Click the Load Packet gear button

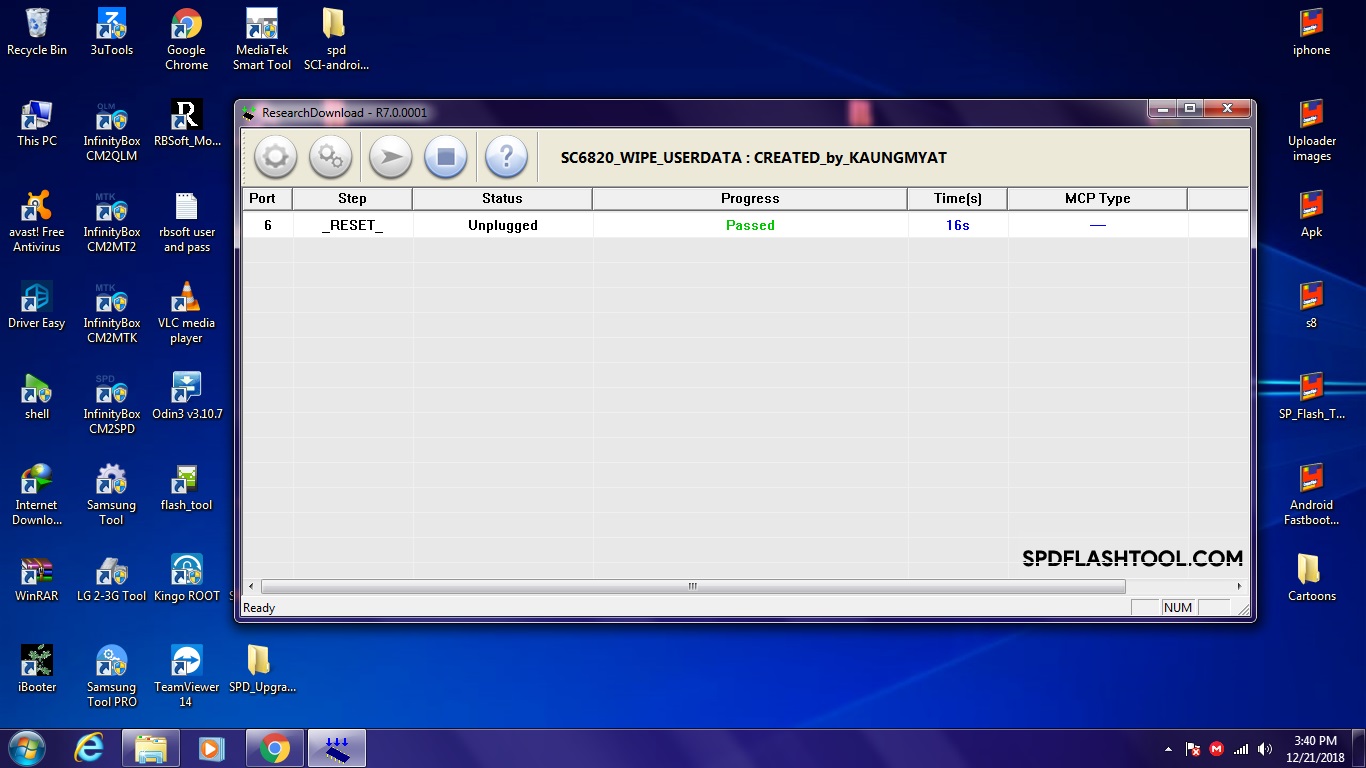275,157
